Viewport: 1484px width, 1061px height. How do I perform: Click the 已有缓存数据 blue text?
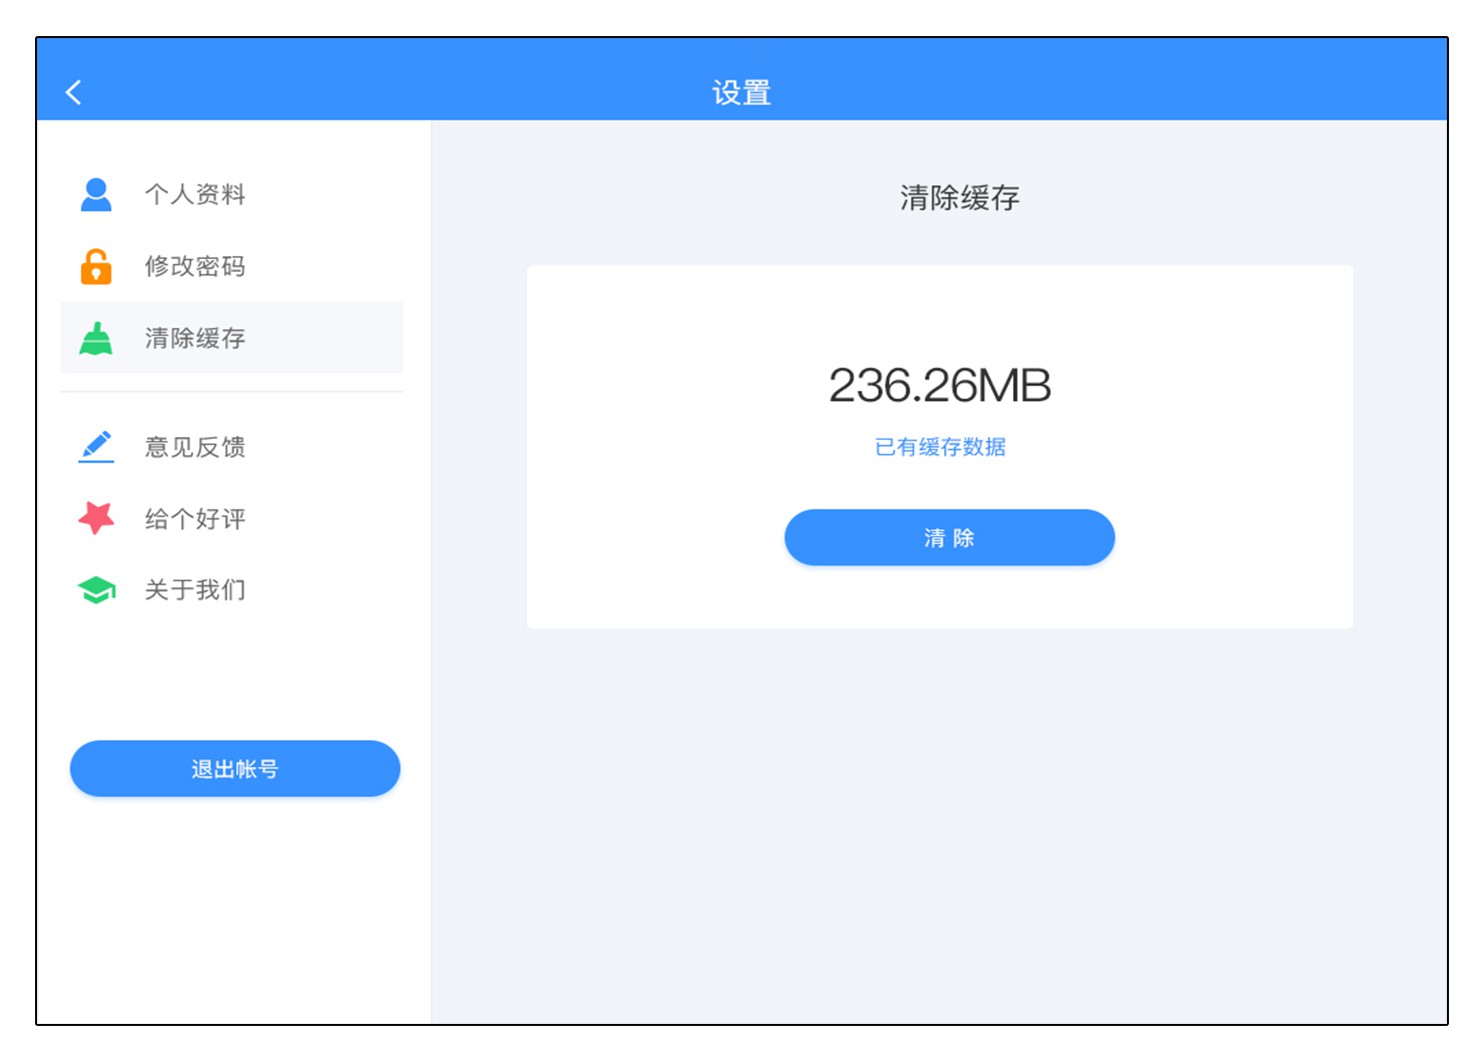(x=940, y=447)
